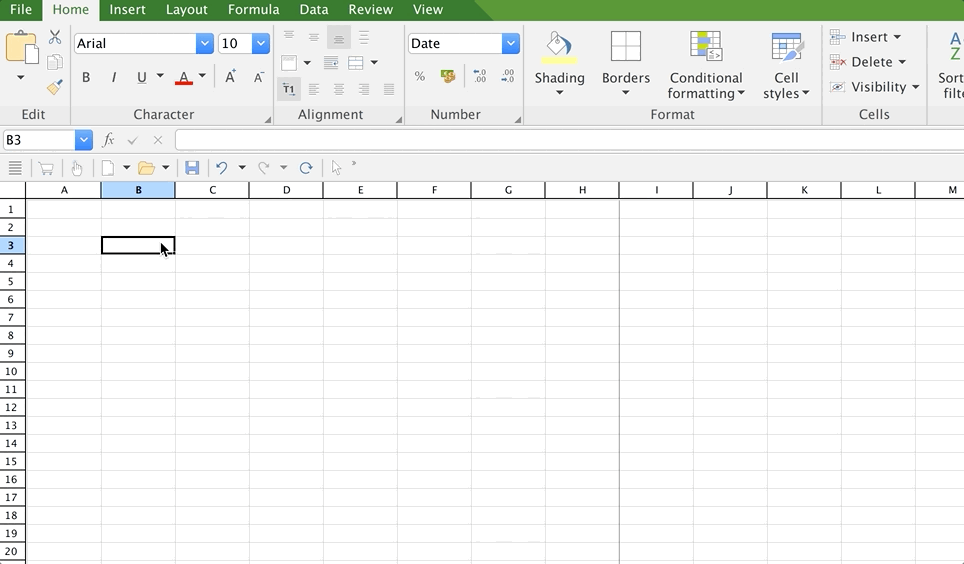The image size is (964, 564).
Task: Open the Function Wizard fx icon
Action: (109, 141)
